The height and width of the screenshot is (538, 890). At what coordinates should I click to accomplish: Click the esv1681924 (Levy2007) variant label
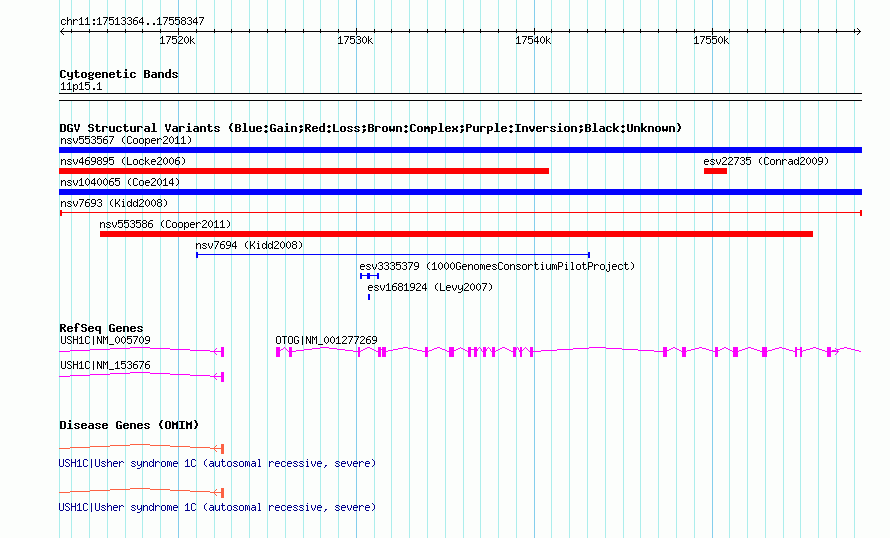click(430, 287)
